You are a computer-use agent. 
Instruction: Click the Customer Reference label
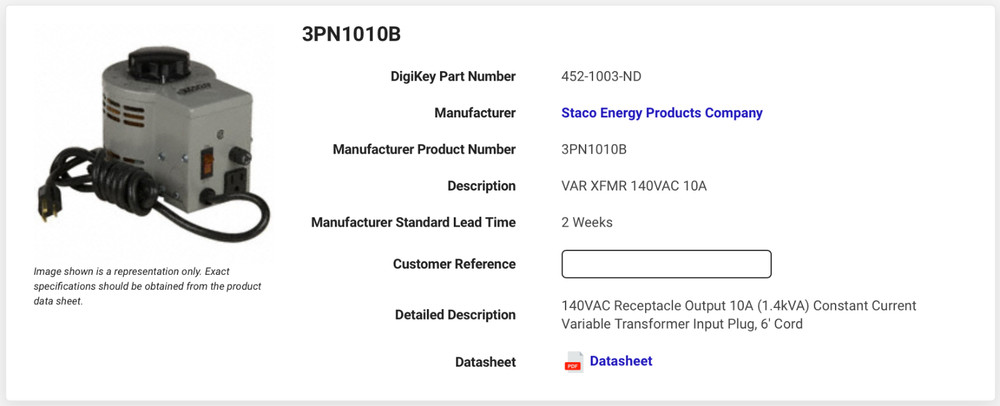pos(454,264)
